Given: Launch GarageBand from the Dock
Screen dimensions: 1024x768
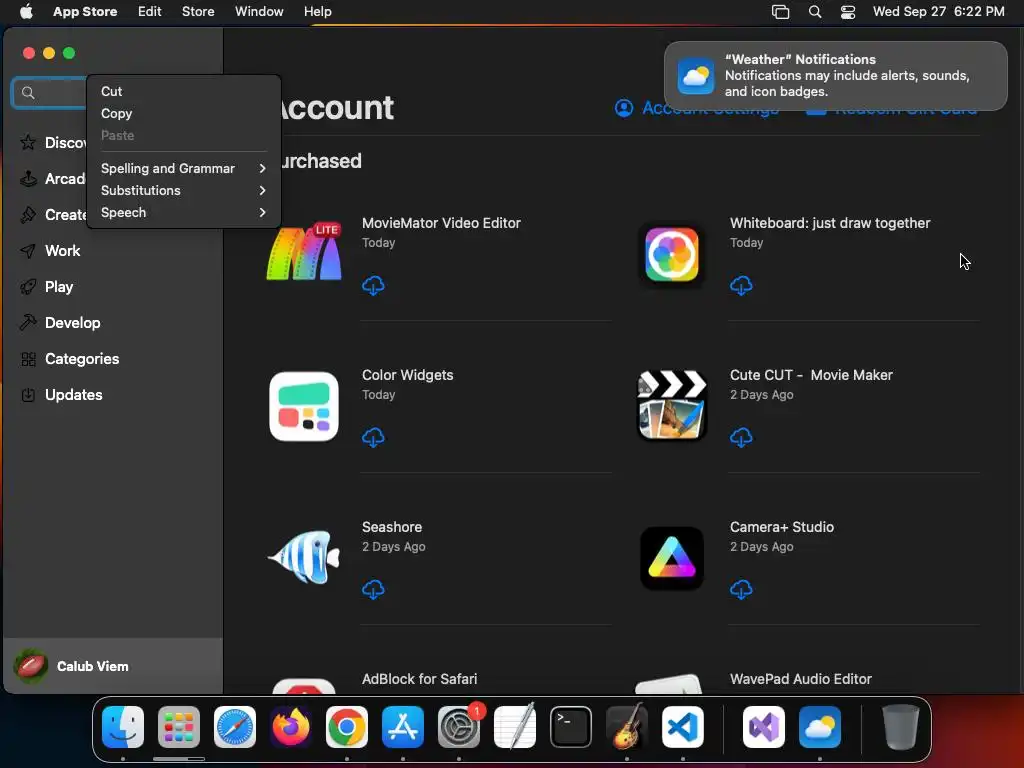Looking at the screenshot, I should click(x=627, y=727).
